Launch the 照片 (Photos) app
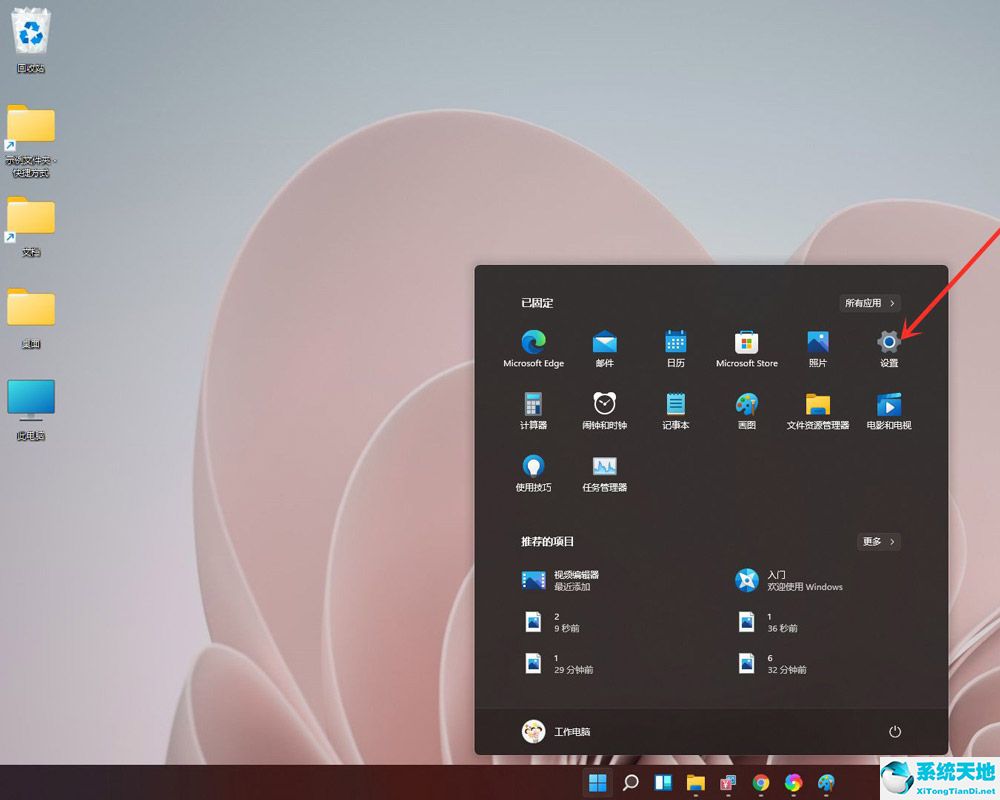 point(817,343)
